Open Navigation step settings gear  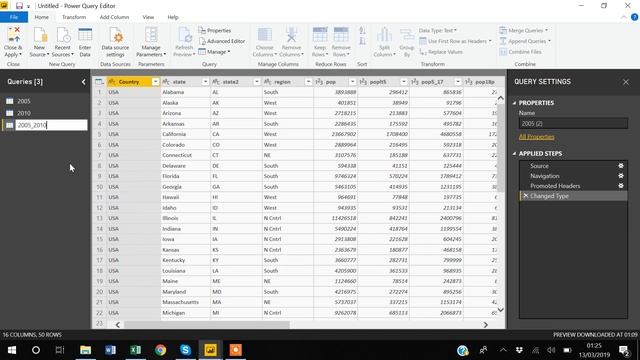(621, 176)
